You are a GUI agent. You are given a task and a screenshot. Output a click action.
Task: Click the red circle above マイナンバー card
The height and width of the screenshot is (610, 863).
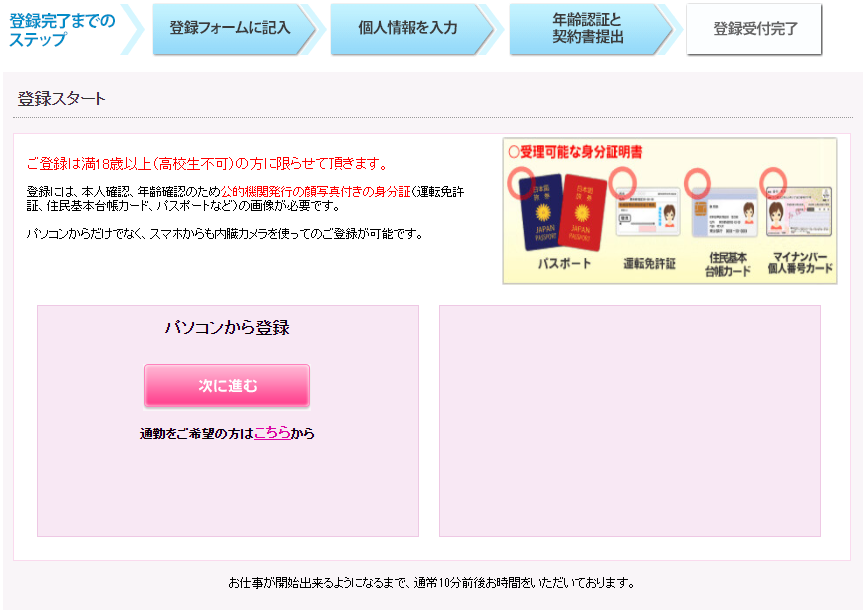[x=773, y=182]
